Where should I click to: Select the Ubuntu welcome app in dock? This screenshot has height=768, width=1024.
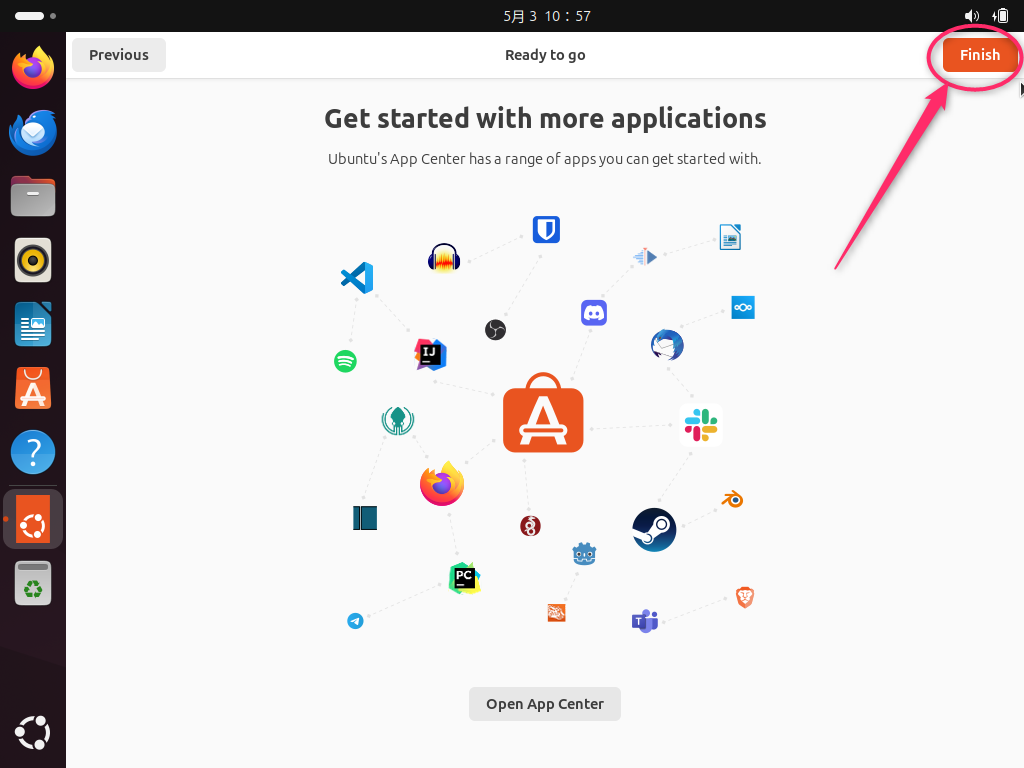coord(33,520)
